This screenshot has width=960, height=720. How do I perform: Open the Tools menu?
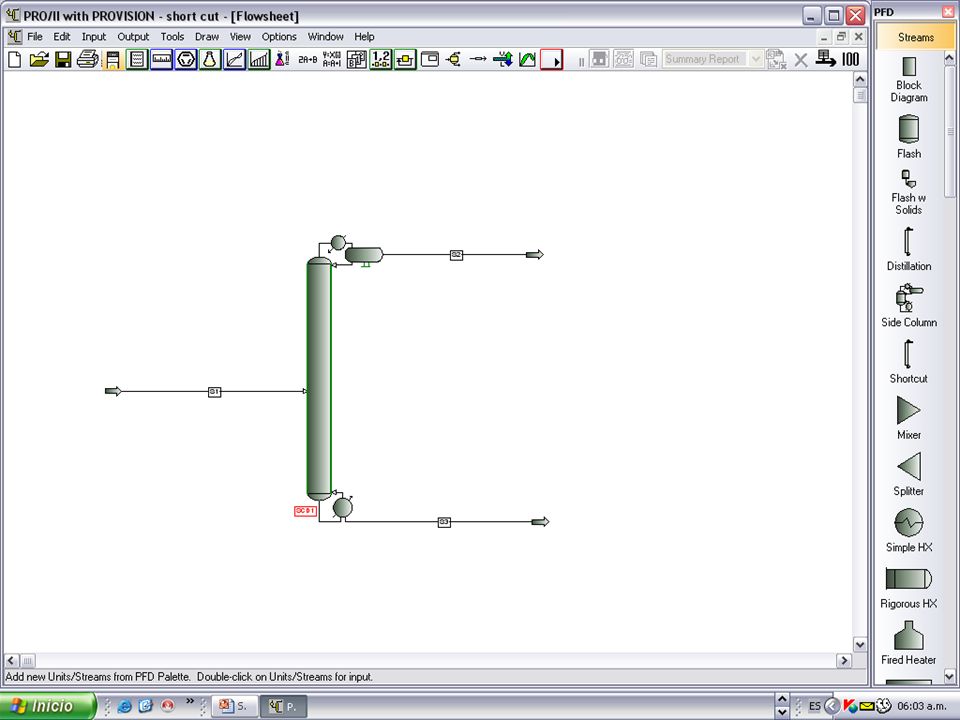(172, 37)
